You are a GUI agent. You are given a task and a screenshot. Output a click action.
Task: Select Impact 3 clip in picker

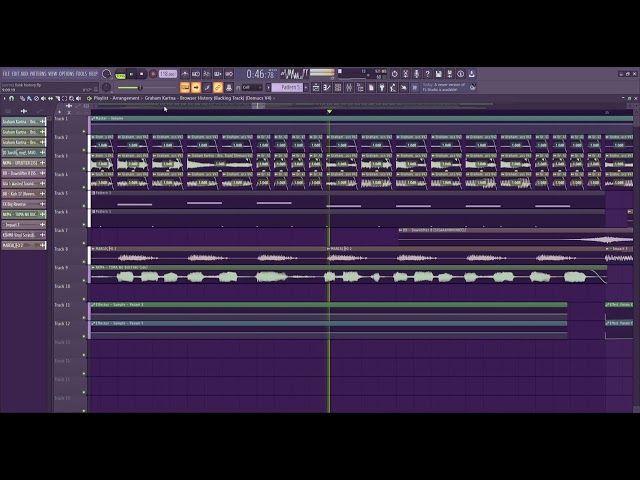(x=24, y=224)
